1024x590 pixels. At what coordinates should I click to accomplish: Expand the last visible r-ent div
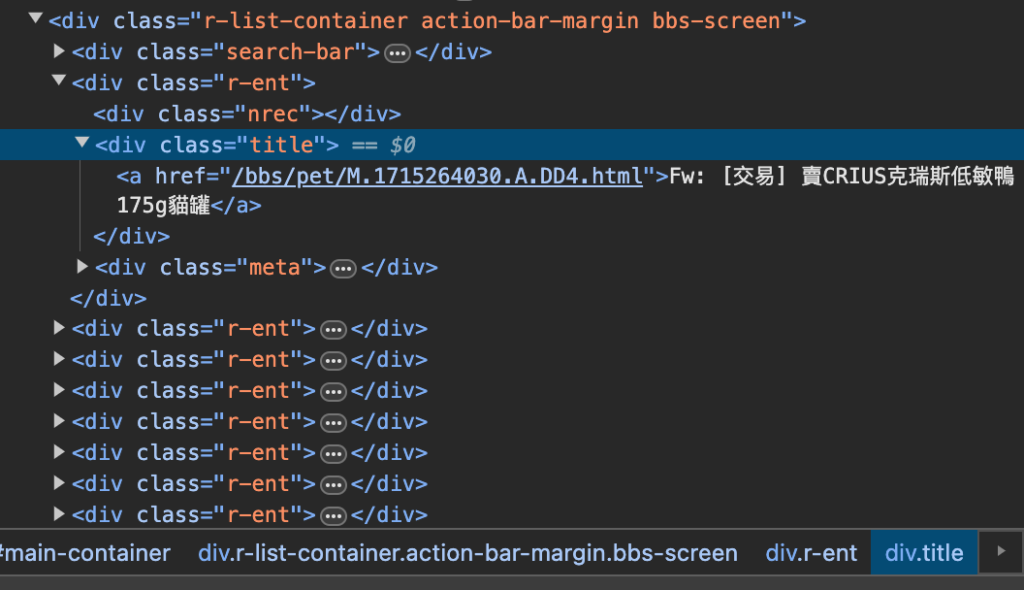pos(59,514)
